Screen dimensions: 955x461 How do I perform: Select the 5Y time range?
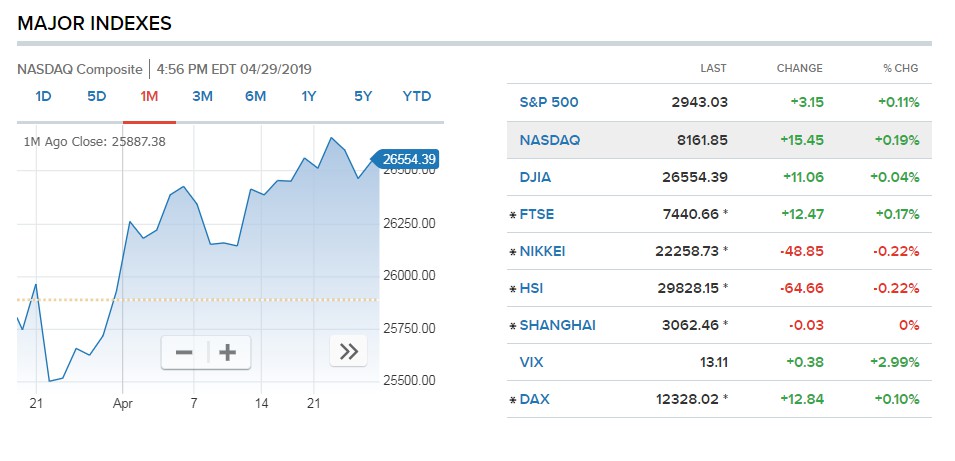click(x=362, y=96)
